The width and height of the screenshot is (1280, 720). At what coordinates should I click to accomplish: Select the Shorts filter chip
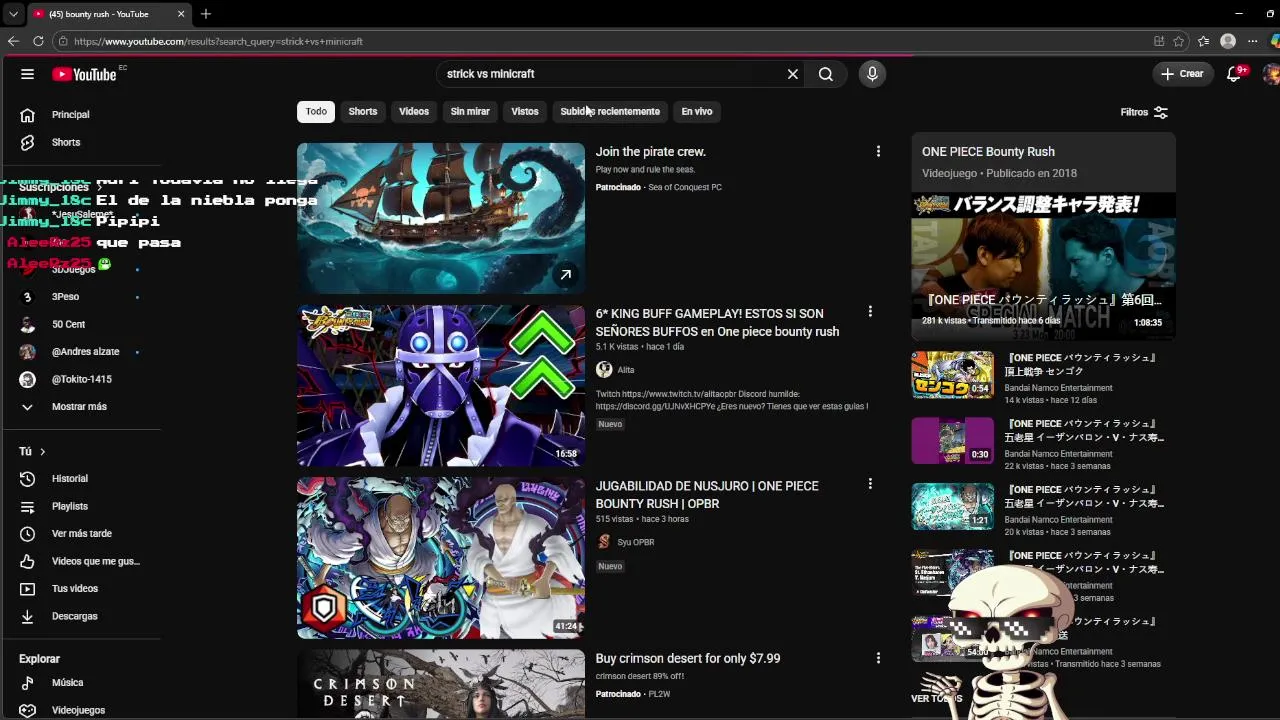pos(363,111)
